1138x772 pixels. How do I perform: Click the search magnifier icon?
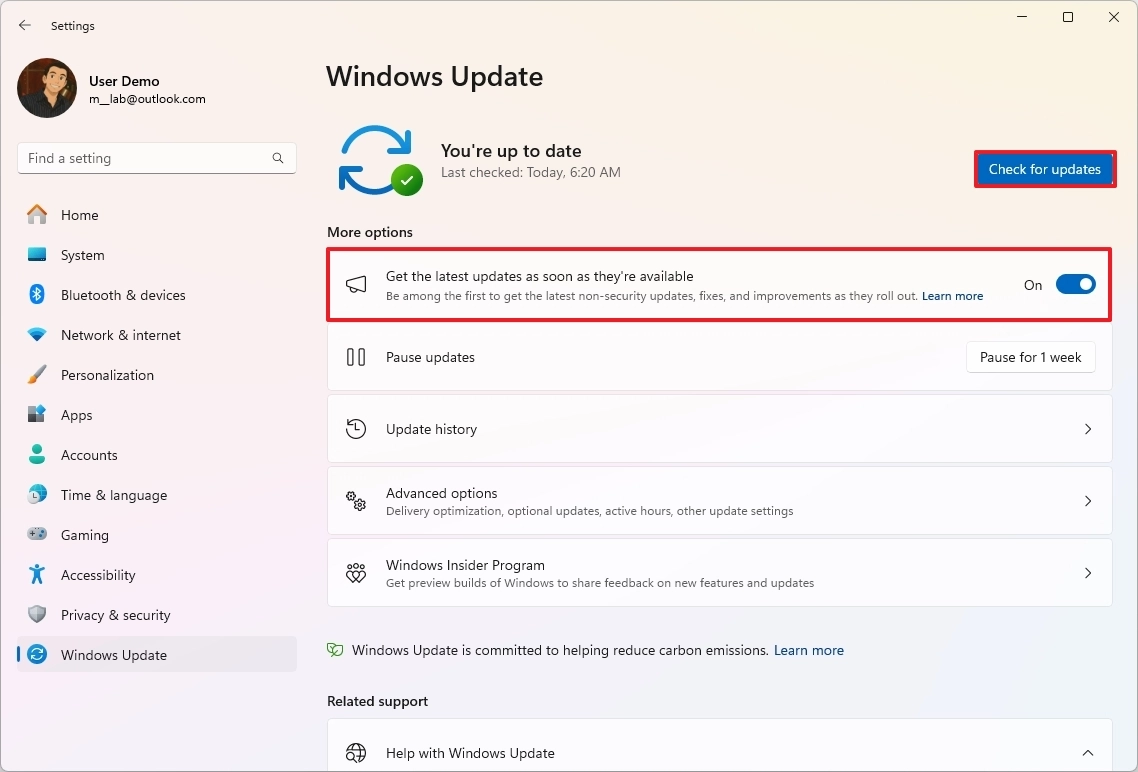point(278,158)
